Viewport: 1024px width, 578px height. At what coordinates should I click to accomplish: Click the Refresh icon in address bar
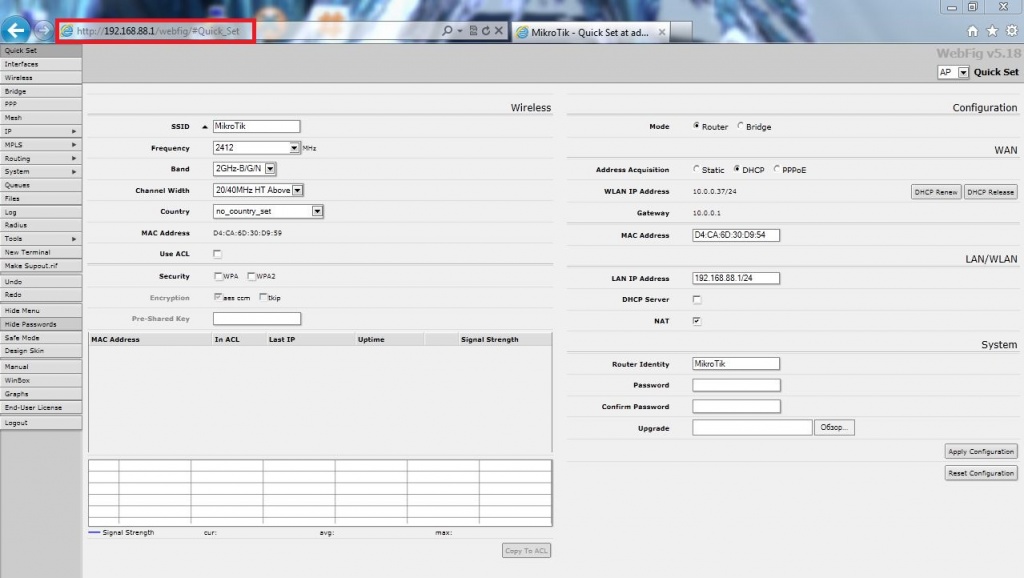coord(486,31)
